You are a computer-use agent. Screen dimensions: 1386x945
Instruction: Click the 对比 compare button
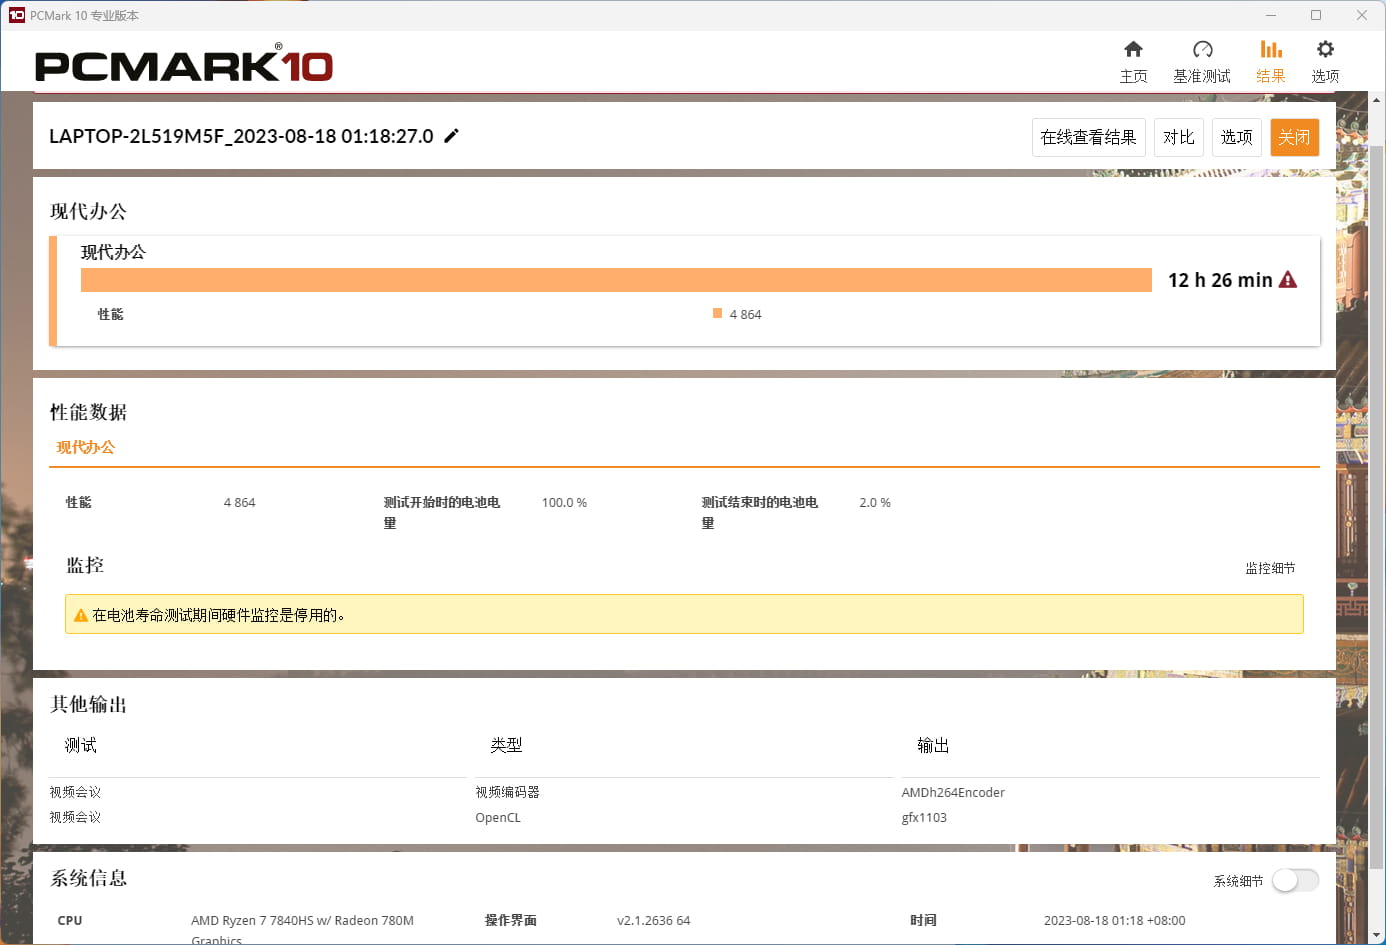[1178, 137]
